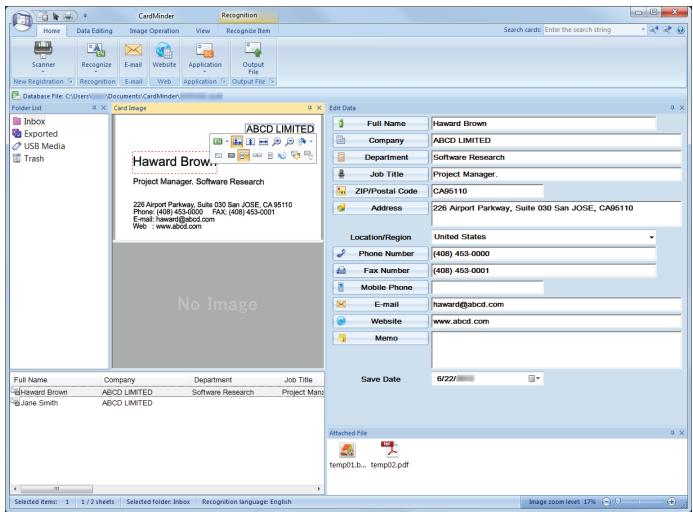Pin the Edit Data pane
This screenshot has height=512, width=693.
[672, 108]
